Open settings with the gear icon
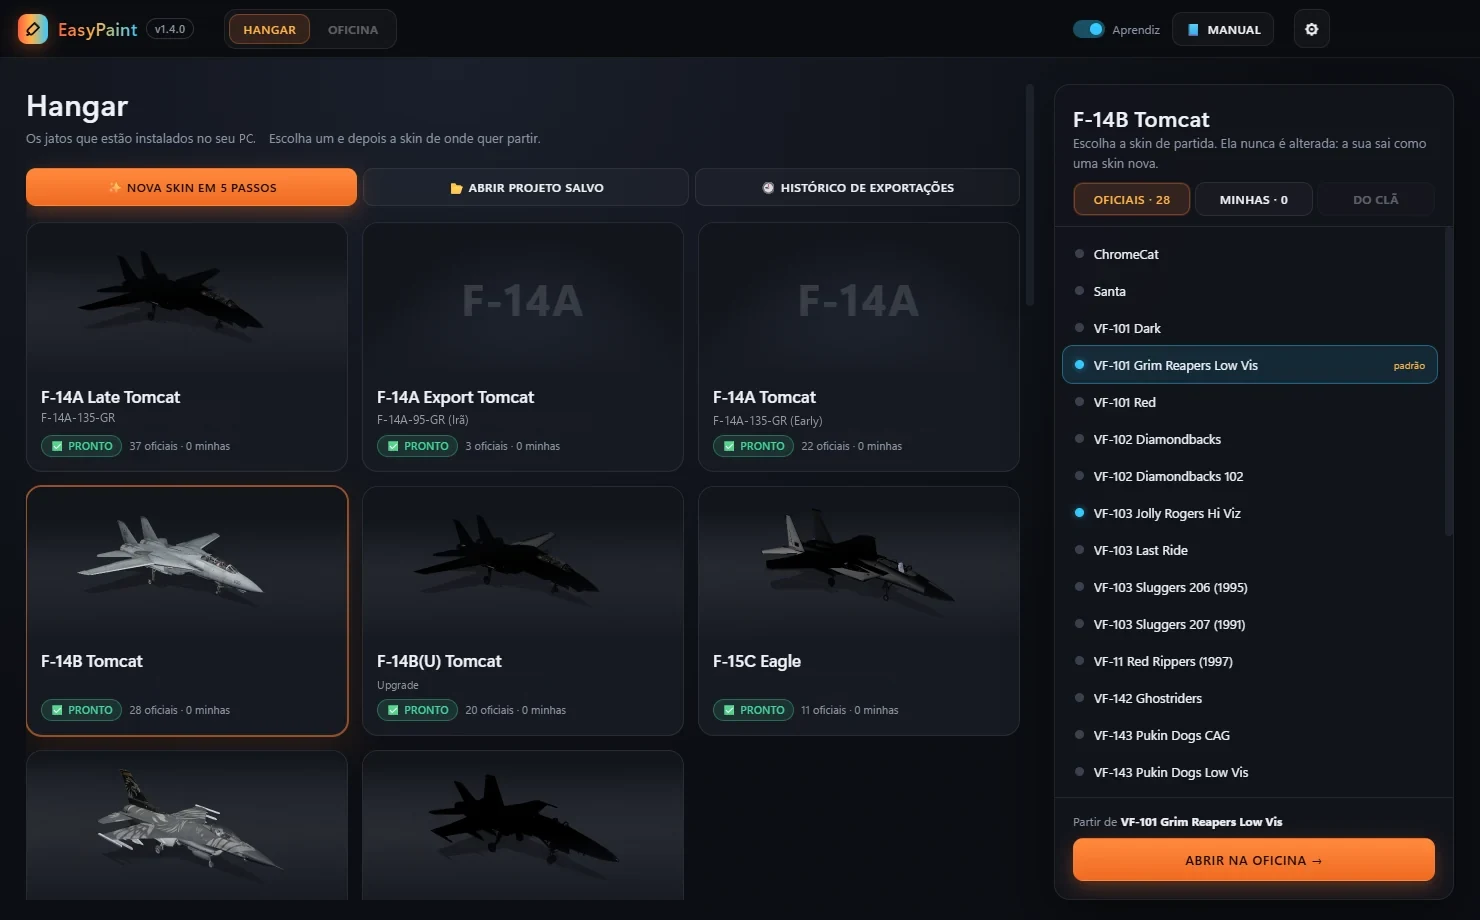This screenshot has width=1480, height=920. (x=1311, y=29)
